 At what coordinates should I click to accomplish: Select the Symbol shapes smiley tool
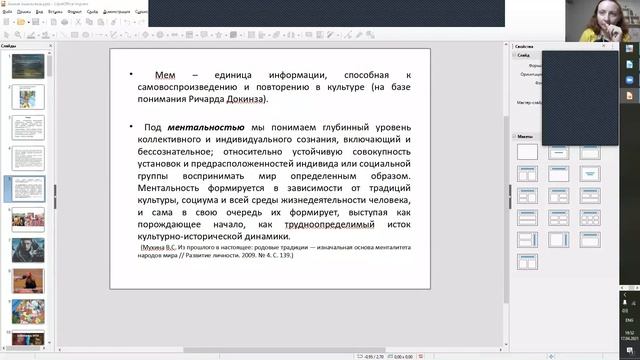pos(160,35)
